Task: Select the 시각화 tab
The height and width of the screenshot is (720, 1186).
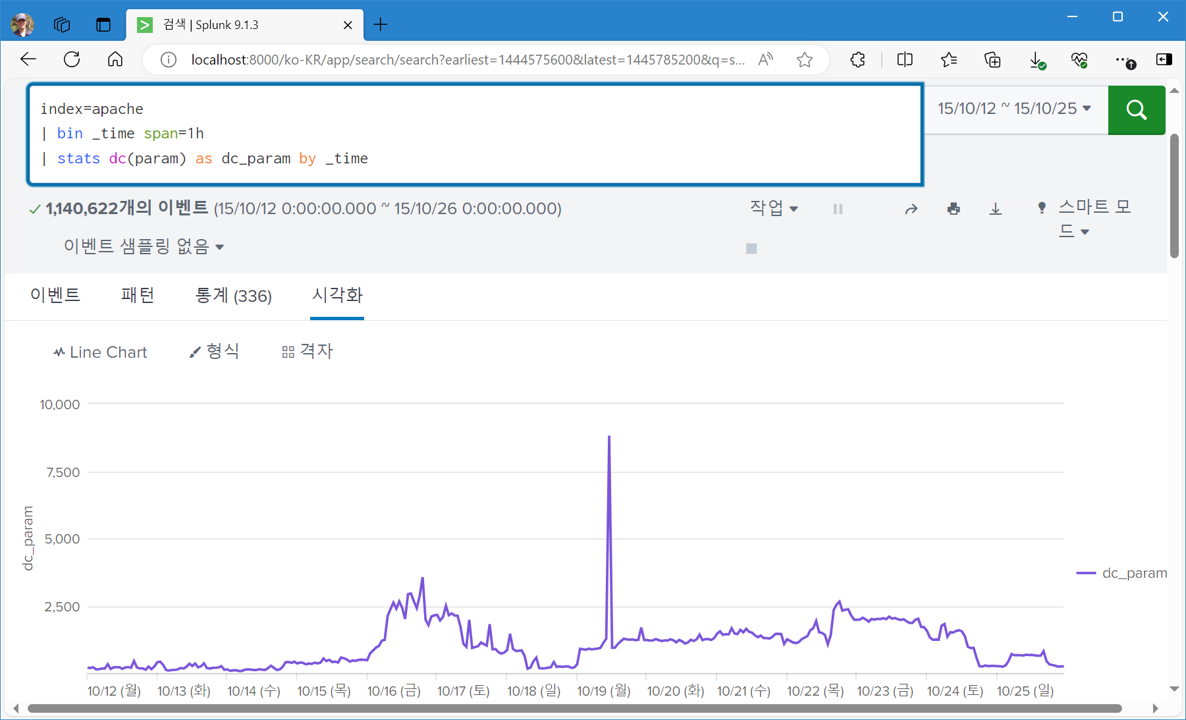Action: (337, 296)
